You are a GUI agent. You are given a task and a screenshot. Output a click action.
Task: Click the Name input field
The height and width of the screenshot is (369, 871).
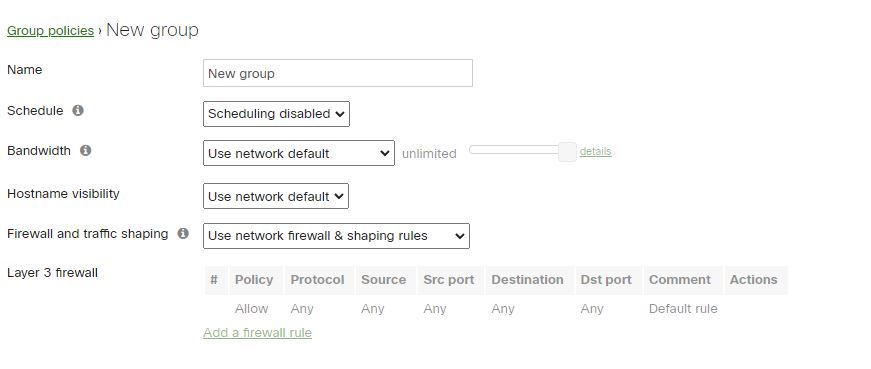point(338,73)
